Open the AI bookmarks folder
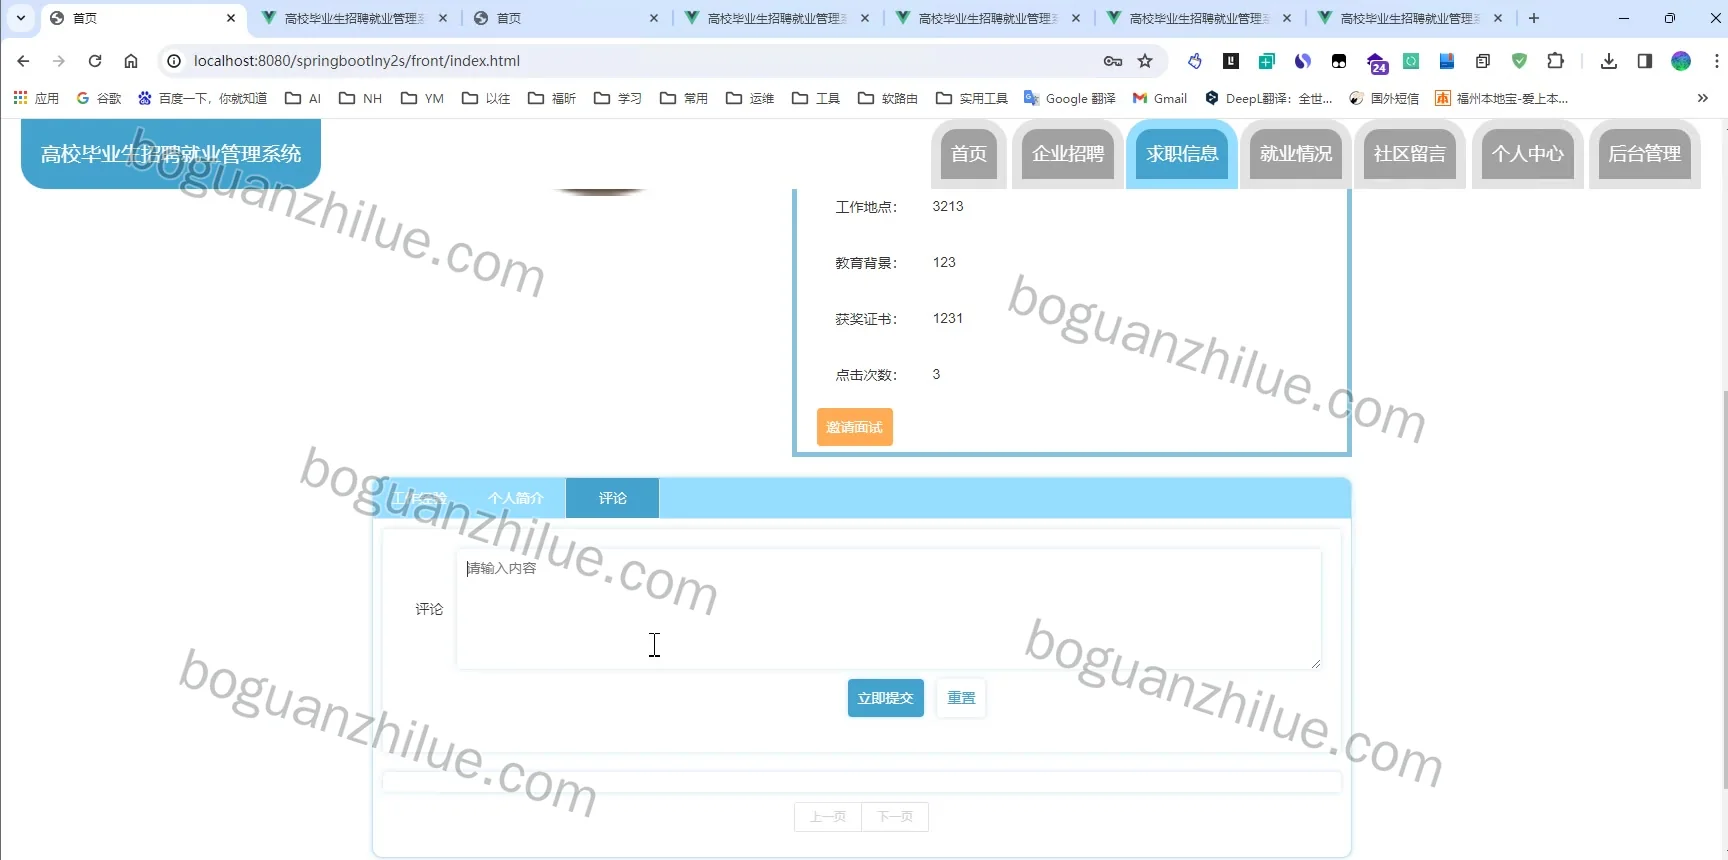This screenshot has height=860, width=1728. point(303,98)
